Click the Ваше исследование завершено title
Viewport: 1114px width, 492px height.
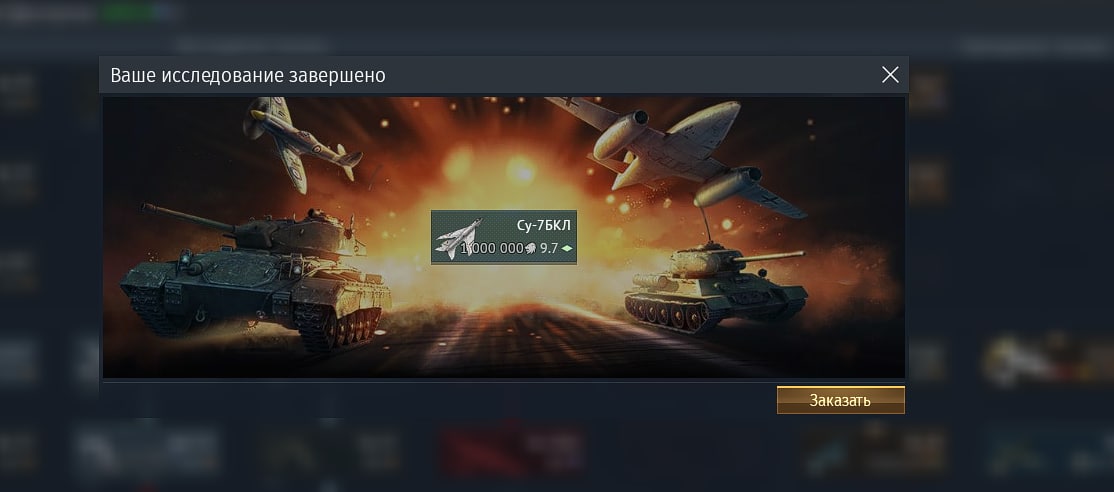point(248,75)
